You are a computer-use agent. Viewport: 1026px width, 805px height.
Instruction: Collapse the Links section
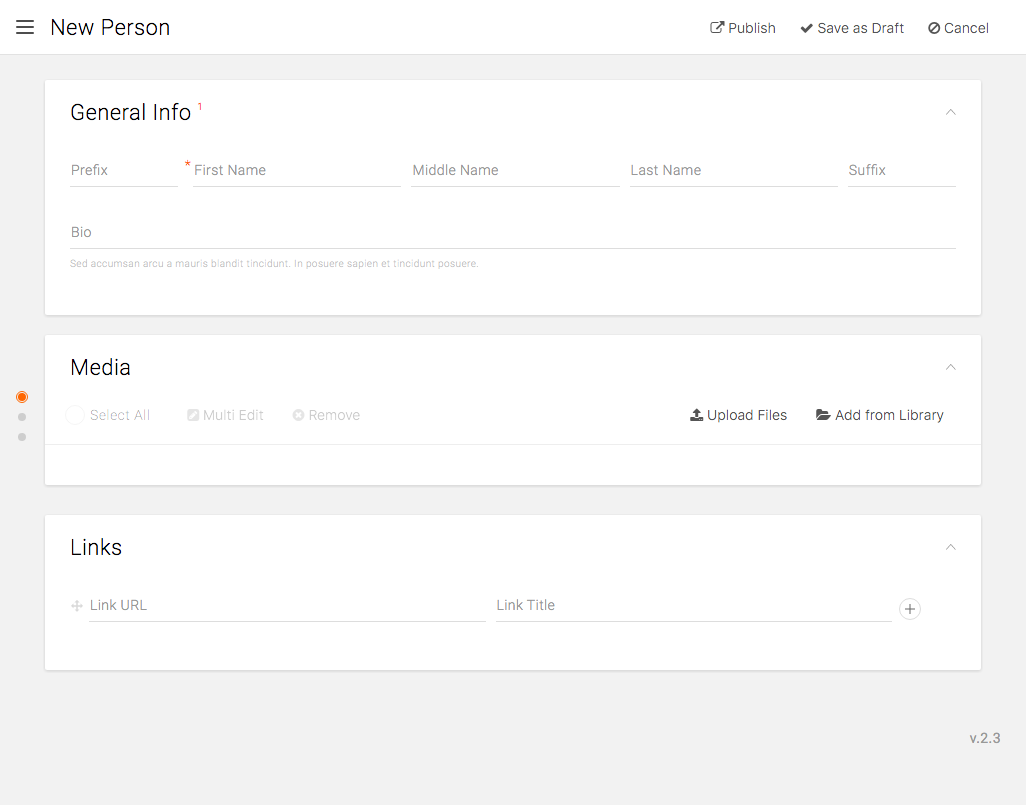click(951, 547)
